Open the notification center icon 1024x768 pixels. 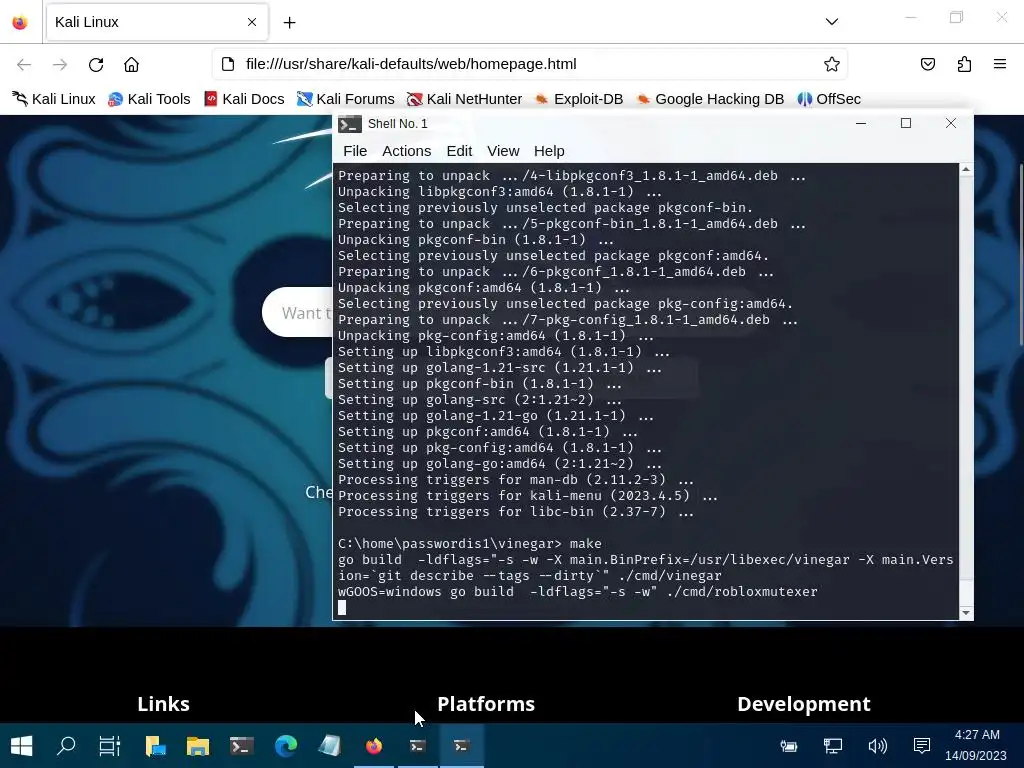point(921,746)
